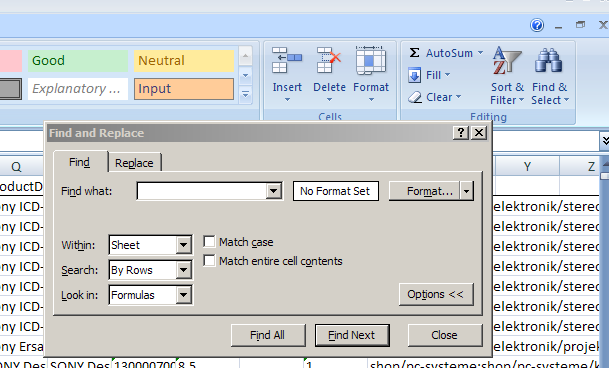Open Excel Help question mark icon
609x368 pixels.
pyautogui.click(x=537, y=25)
